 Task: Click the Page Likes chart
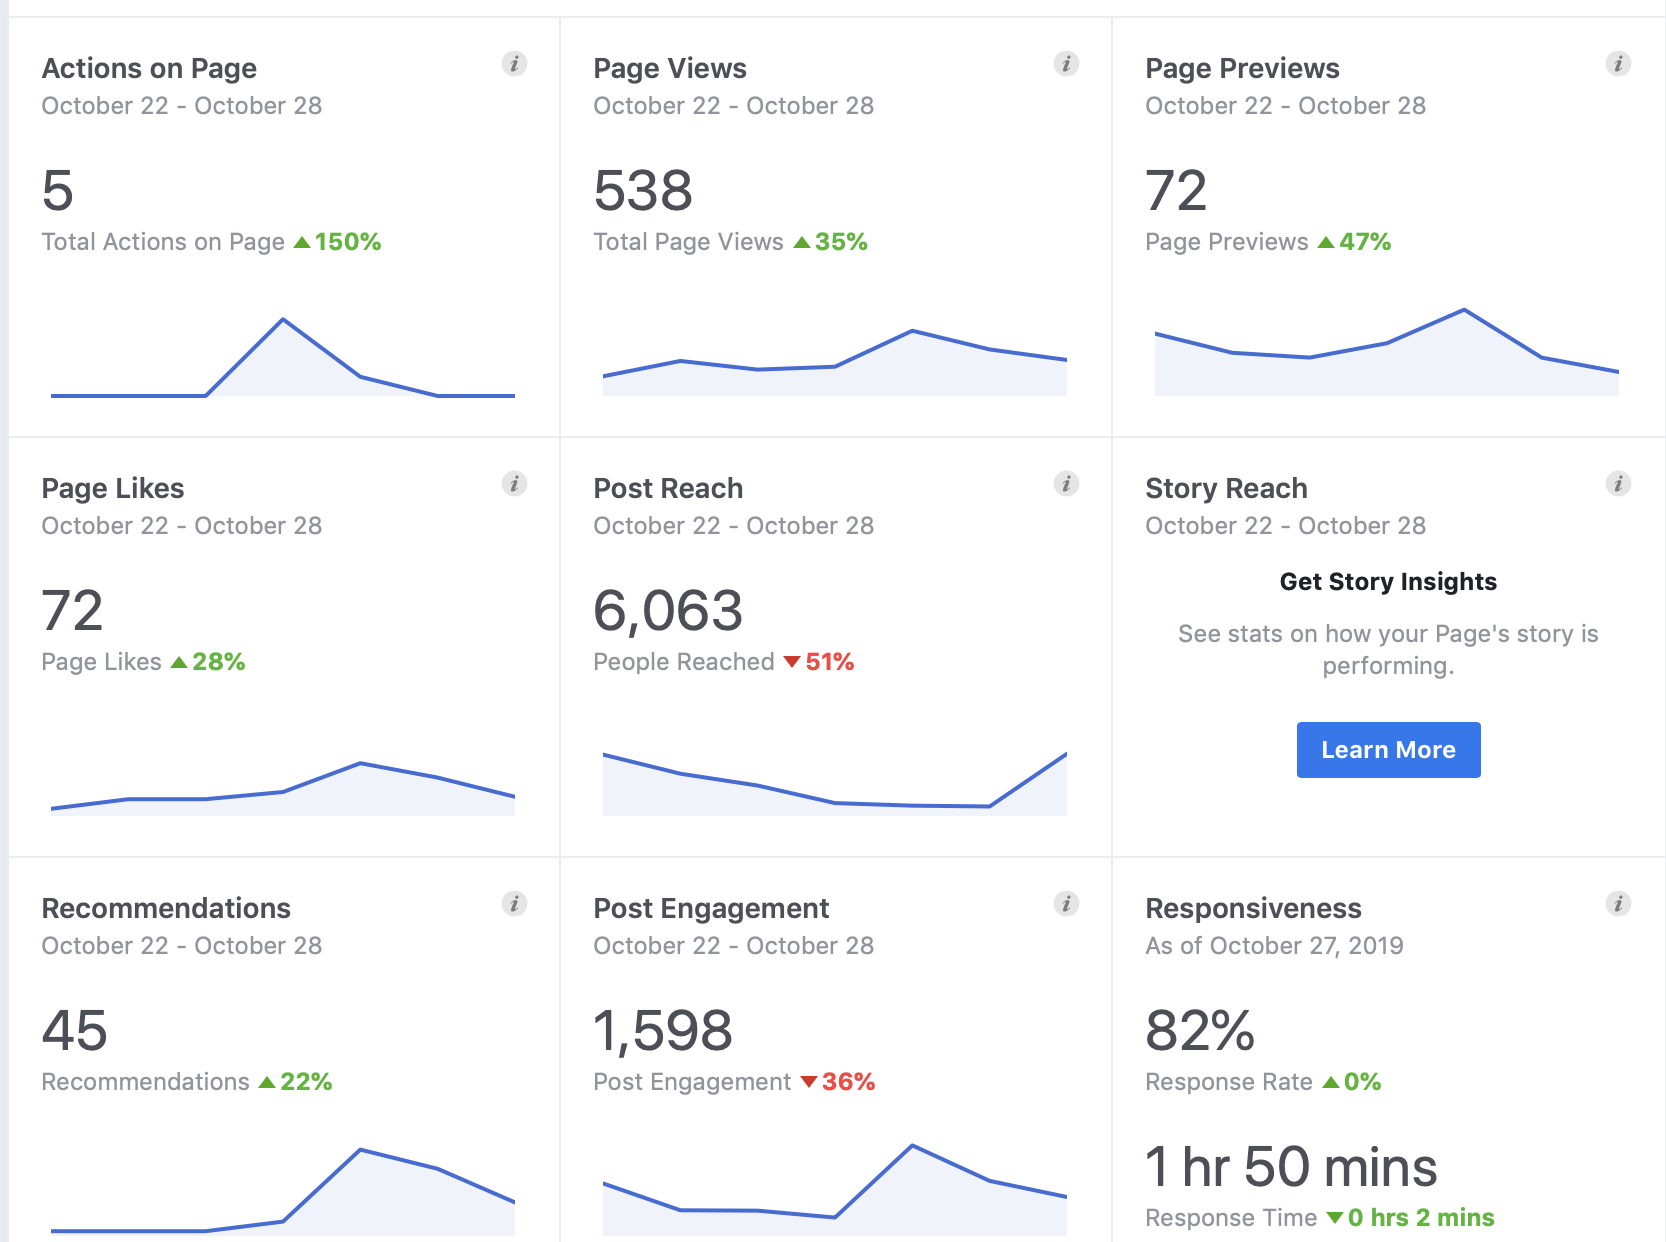click(x=283, y=790)
